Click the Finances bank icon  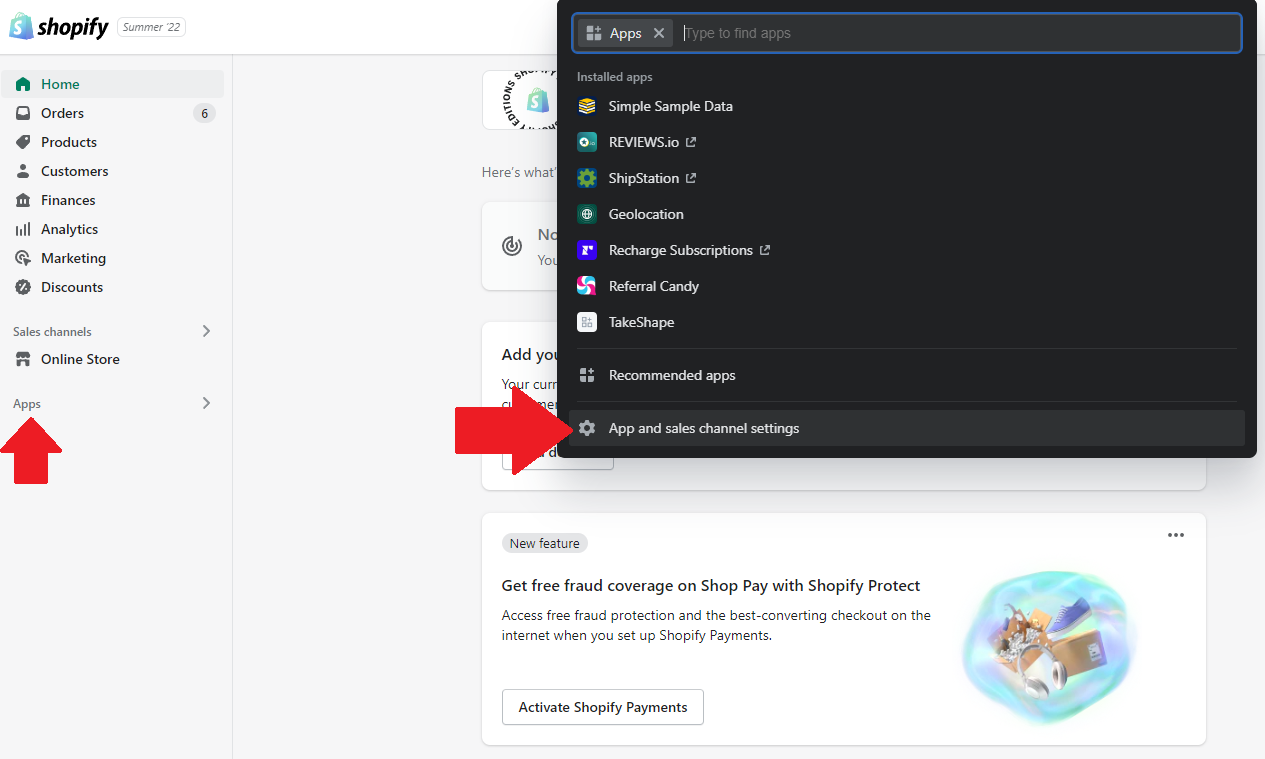tap(23, 200)
